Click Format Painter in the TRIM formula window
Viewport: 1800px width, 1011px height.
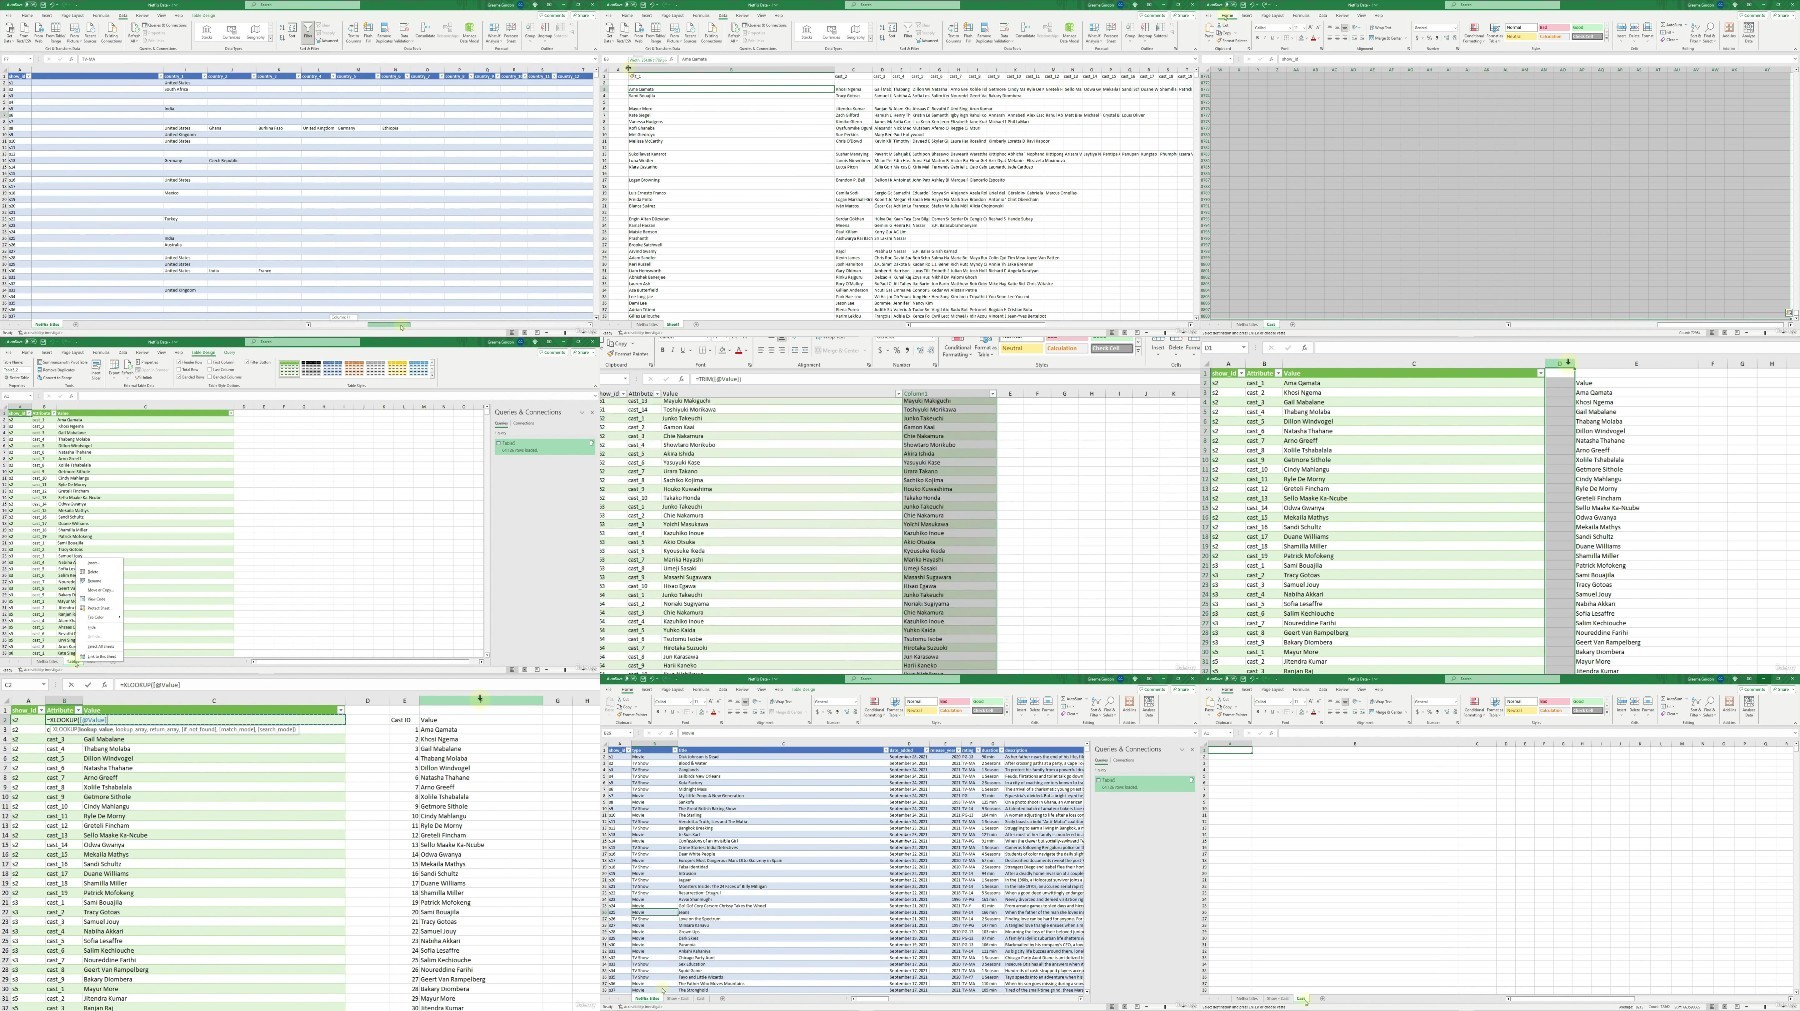click(x=628, y=353)
